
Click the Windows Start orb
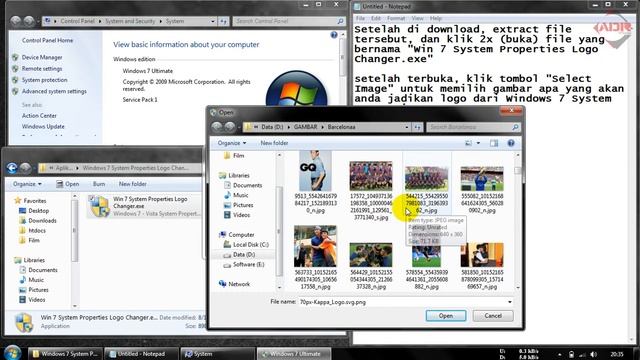pyautogui.click(x=12, y=352)
